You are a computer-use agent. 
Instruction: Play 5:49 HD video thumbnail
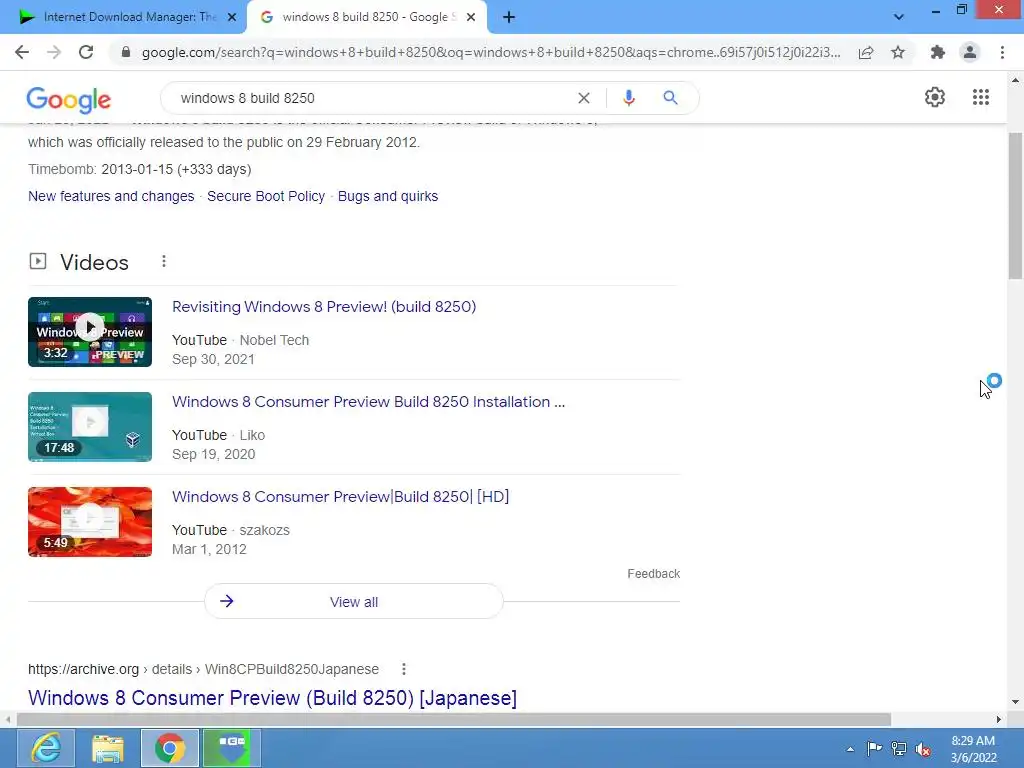pos(90,522)
